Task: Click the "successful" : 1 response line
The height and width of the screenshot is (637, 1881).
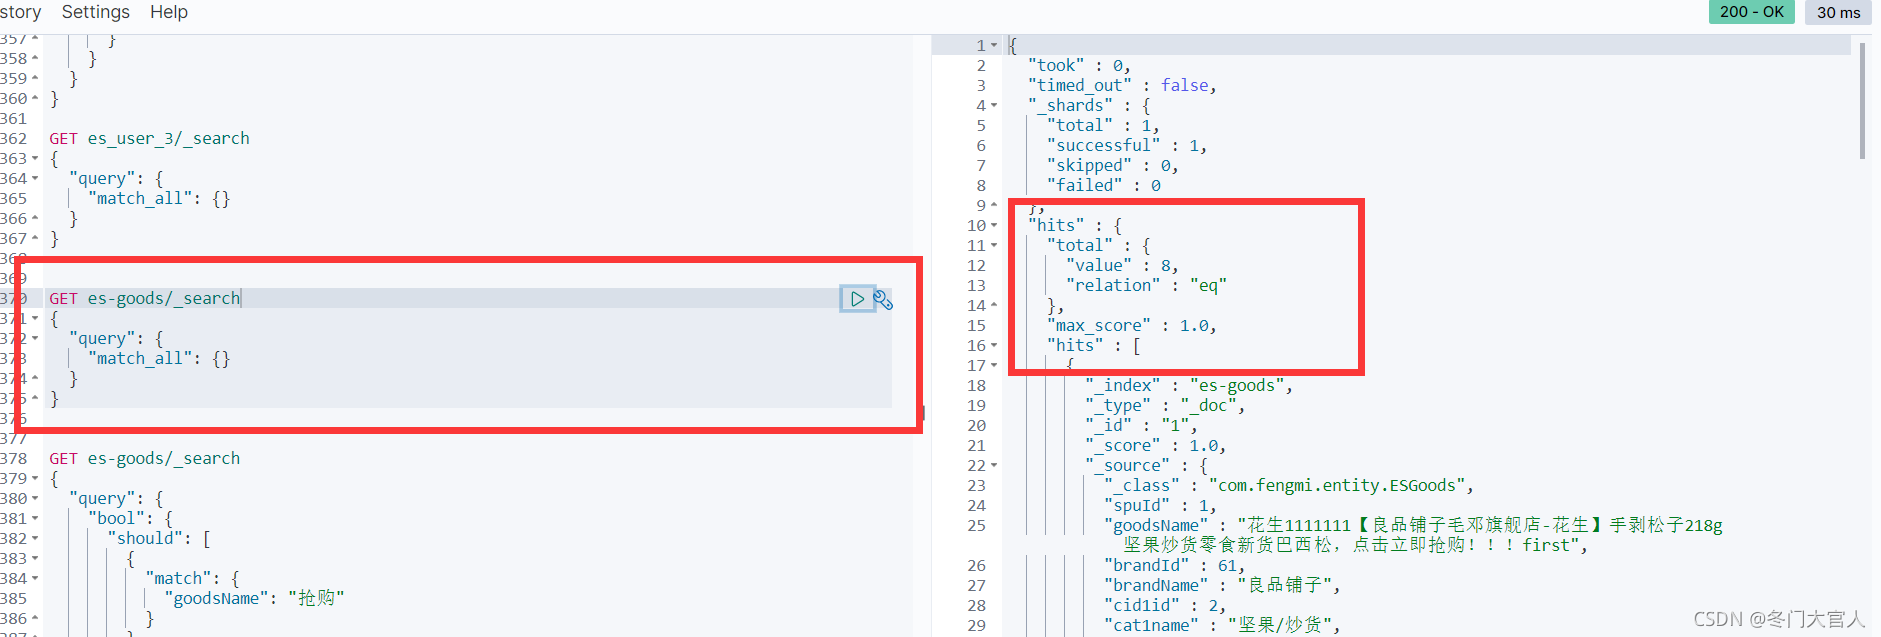Action: pyautogui.click(x=1127, y=145)
